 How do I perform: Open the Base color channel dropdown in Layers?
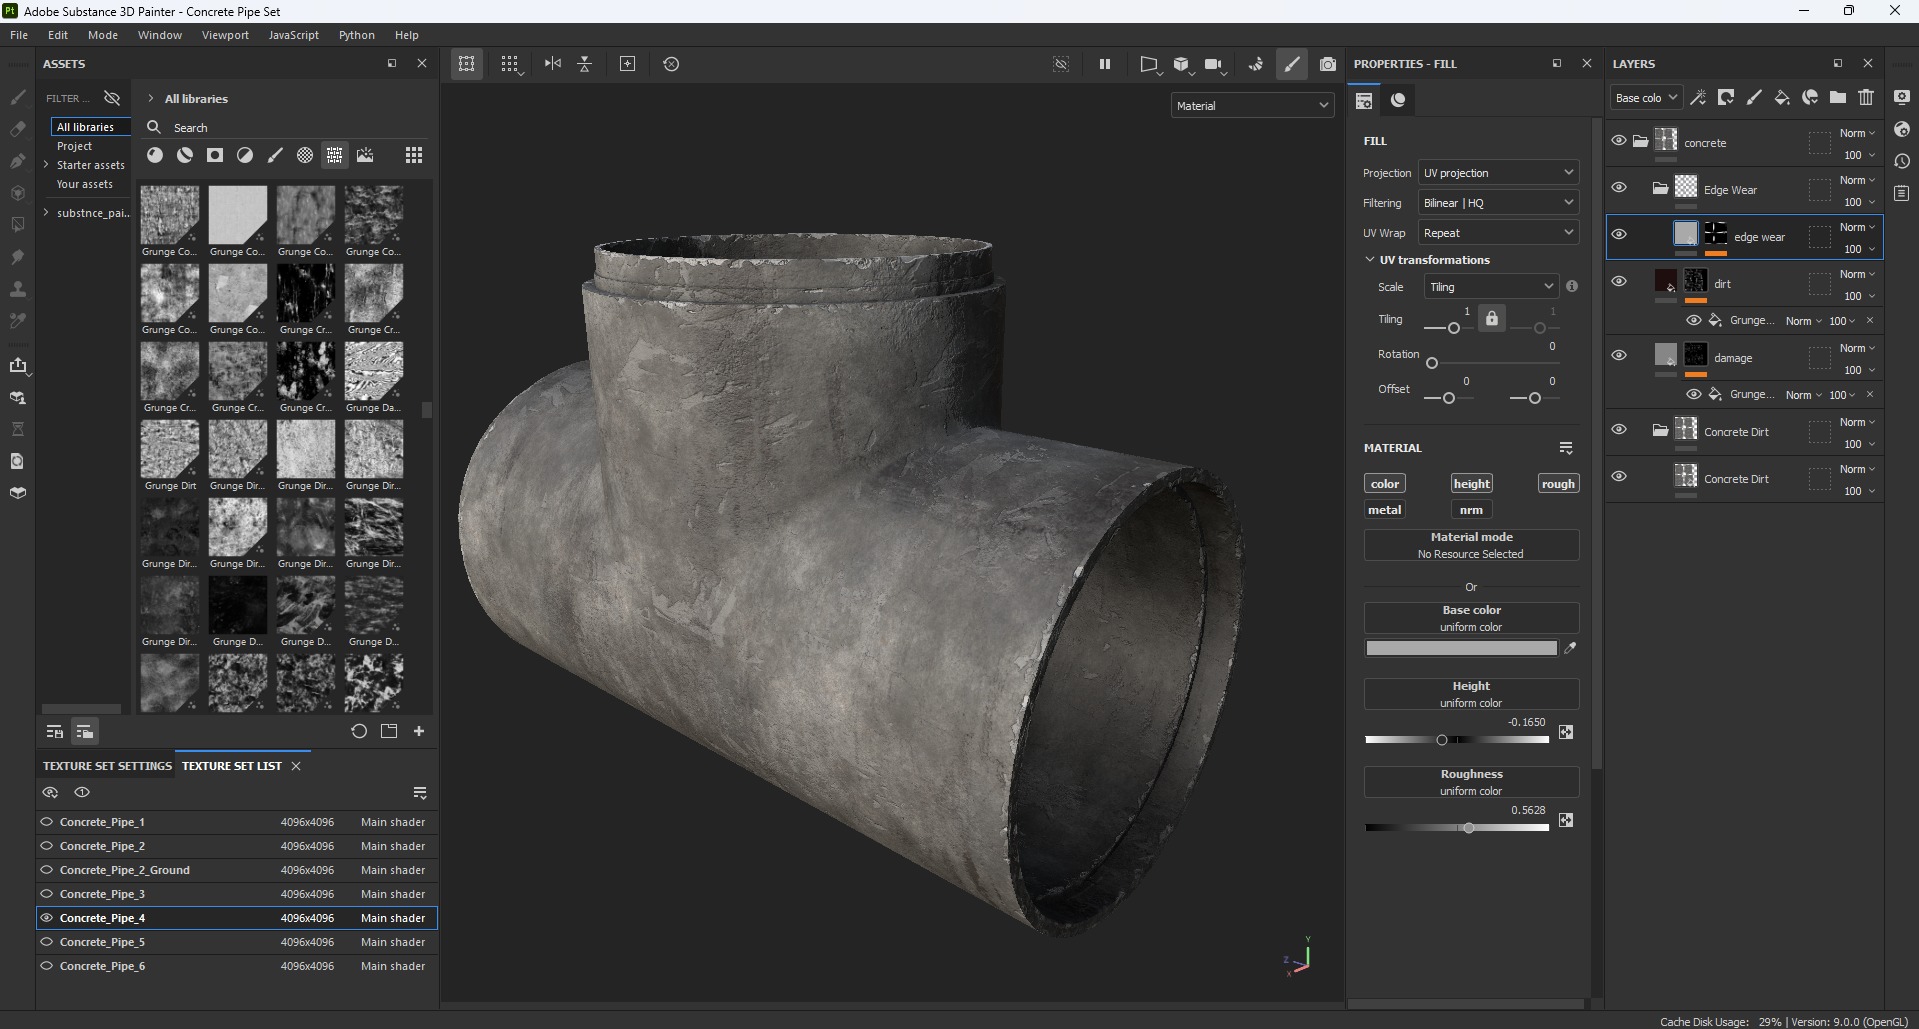click(1646, 98)
